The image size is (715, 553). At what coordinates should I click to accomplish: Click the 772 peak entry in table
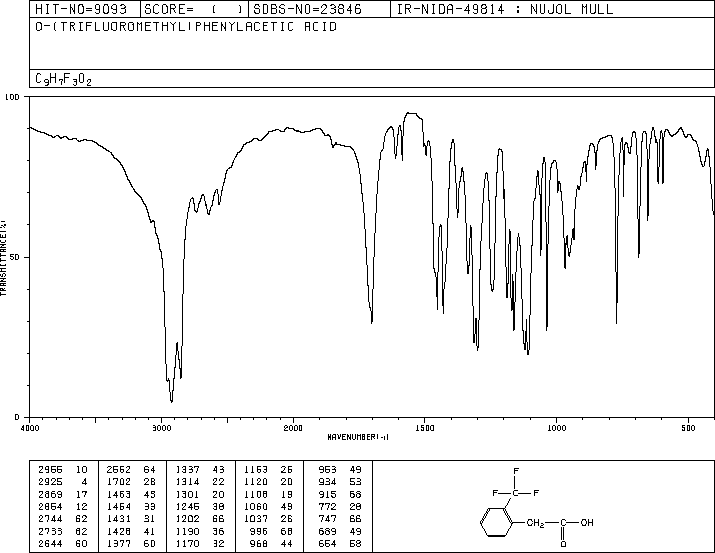point(340,506)
